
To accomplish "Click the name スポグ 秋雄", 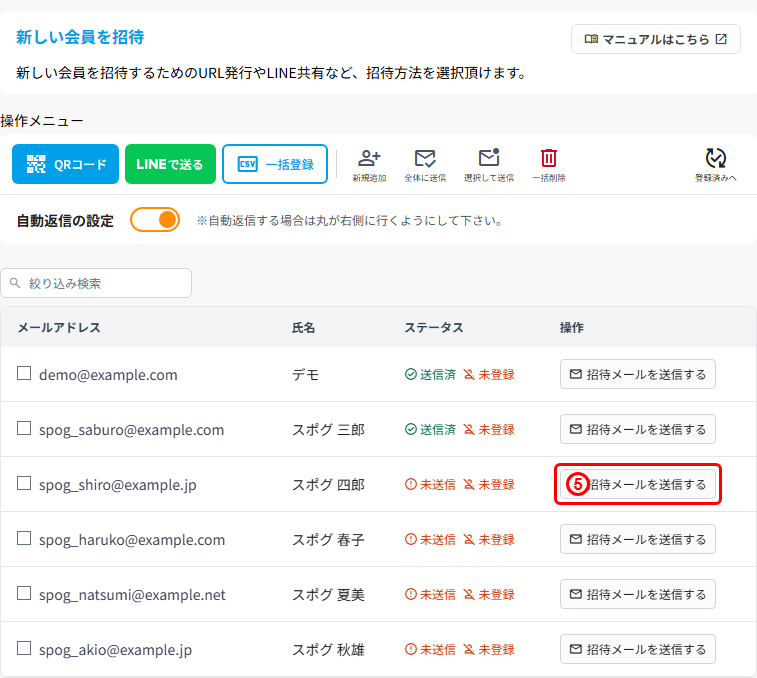I will click(328, 650).
